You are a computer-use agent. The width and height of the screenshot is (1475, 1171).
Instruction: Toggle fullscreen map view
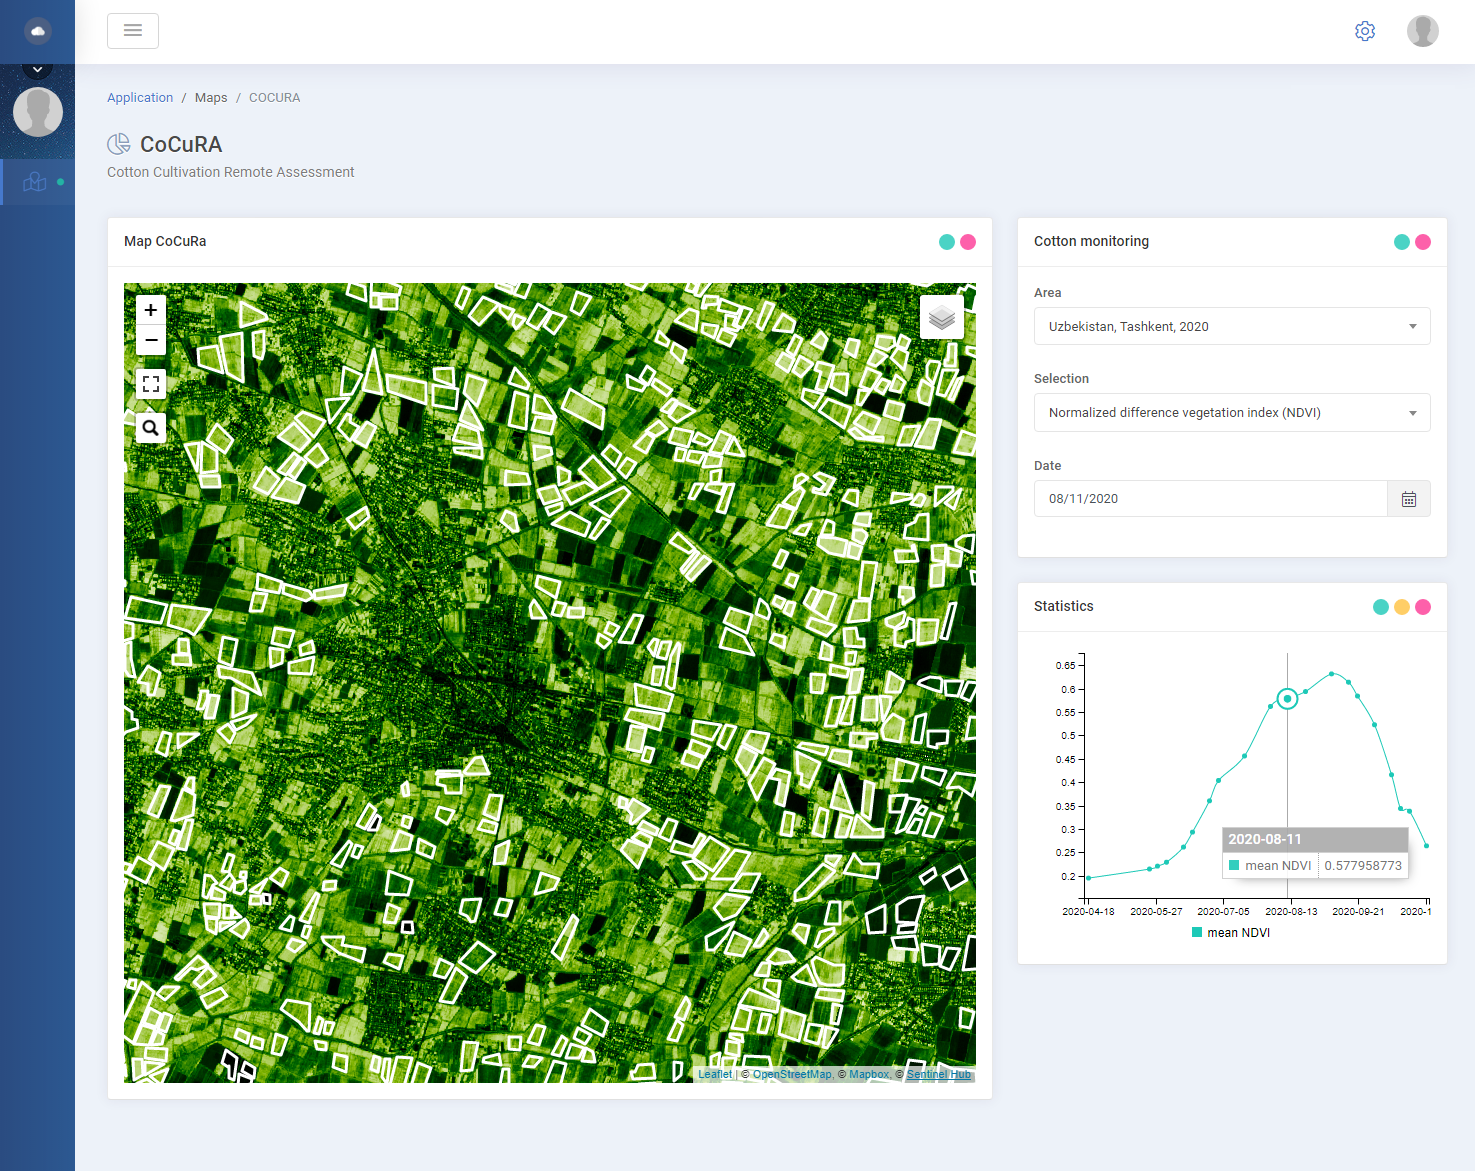[x=151, y=384]
